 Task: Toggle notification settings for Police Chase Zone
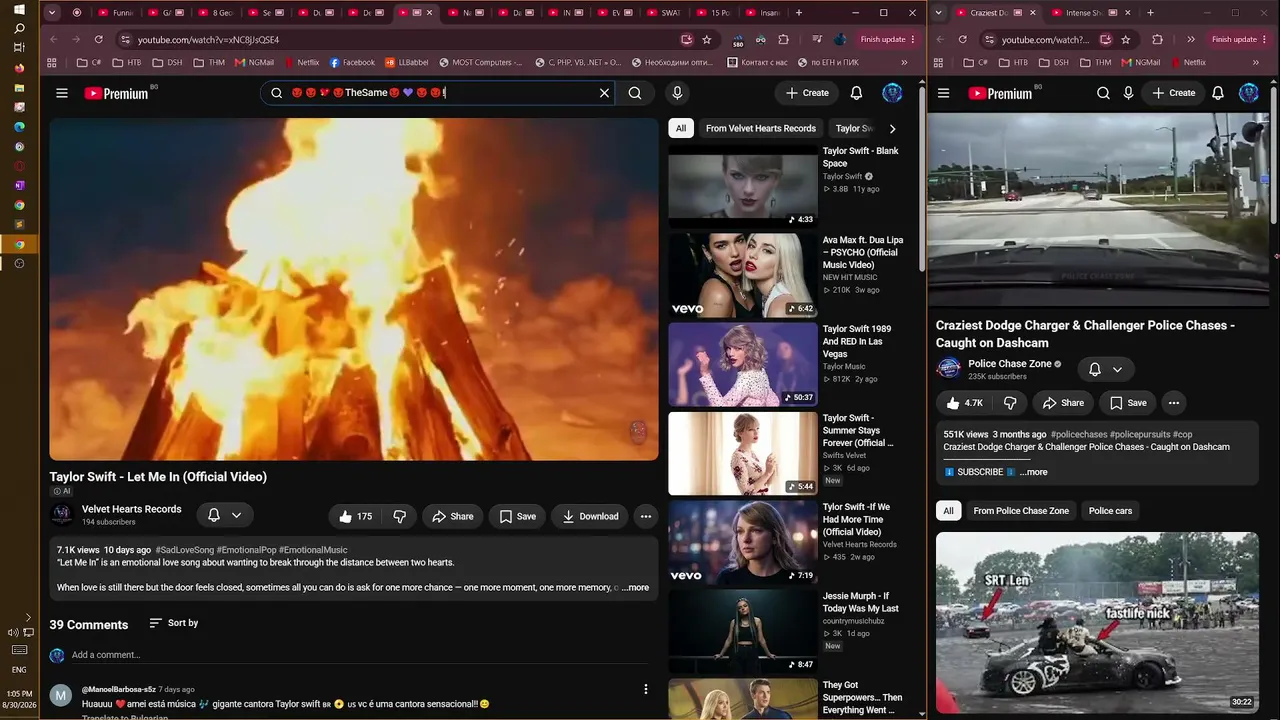1105,369
